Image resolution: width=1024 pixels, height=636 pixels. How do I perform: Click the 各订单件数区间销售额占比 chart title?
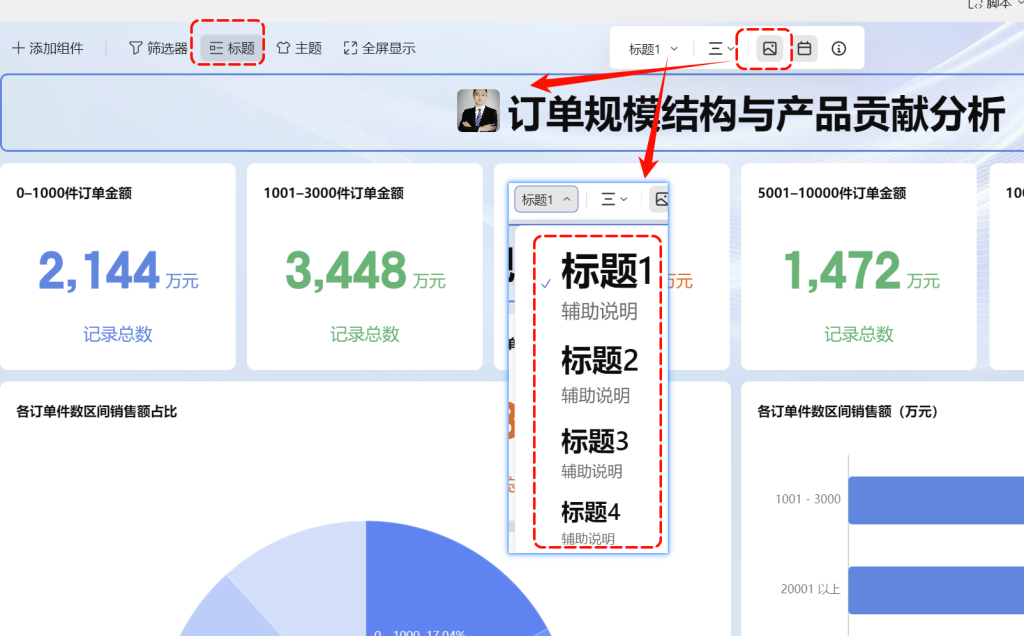pyautogui.click(x=97, y=411)
